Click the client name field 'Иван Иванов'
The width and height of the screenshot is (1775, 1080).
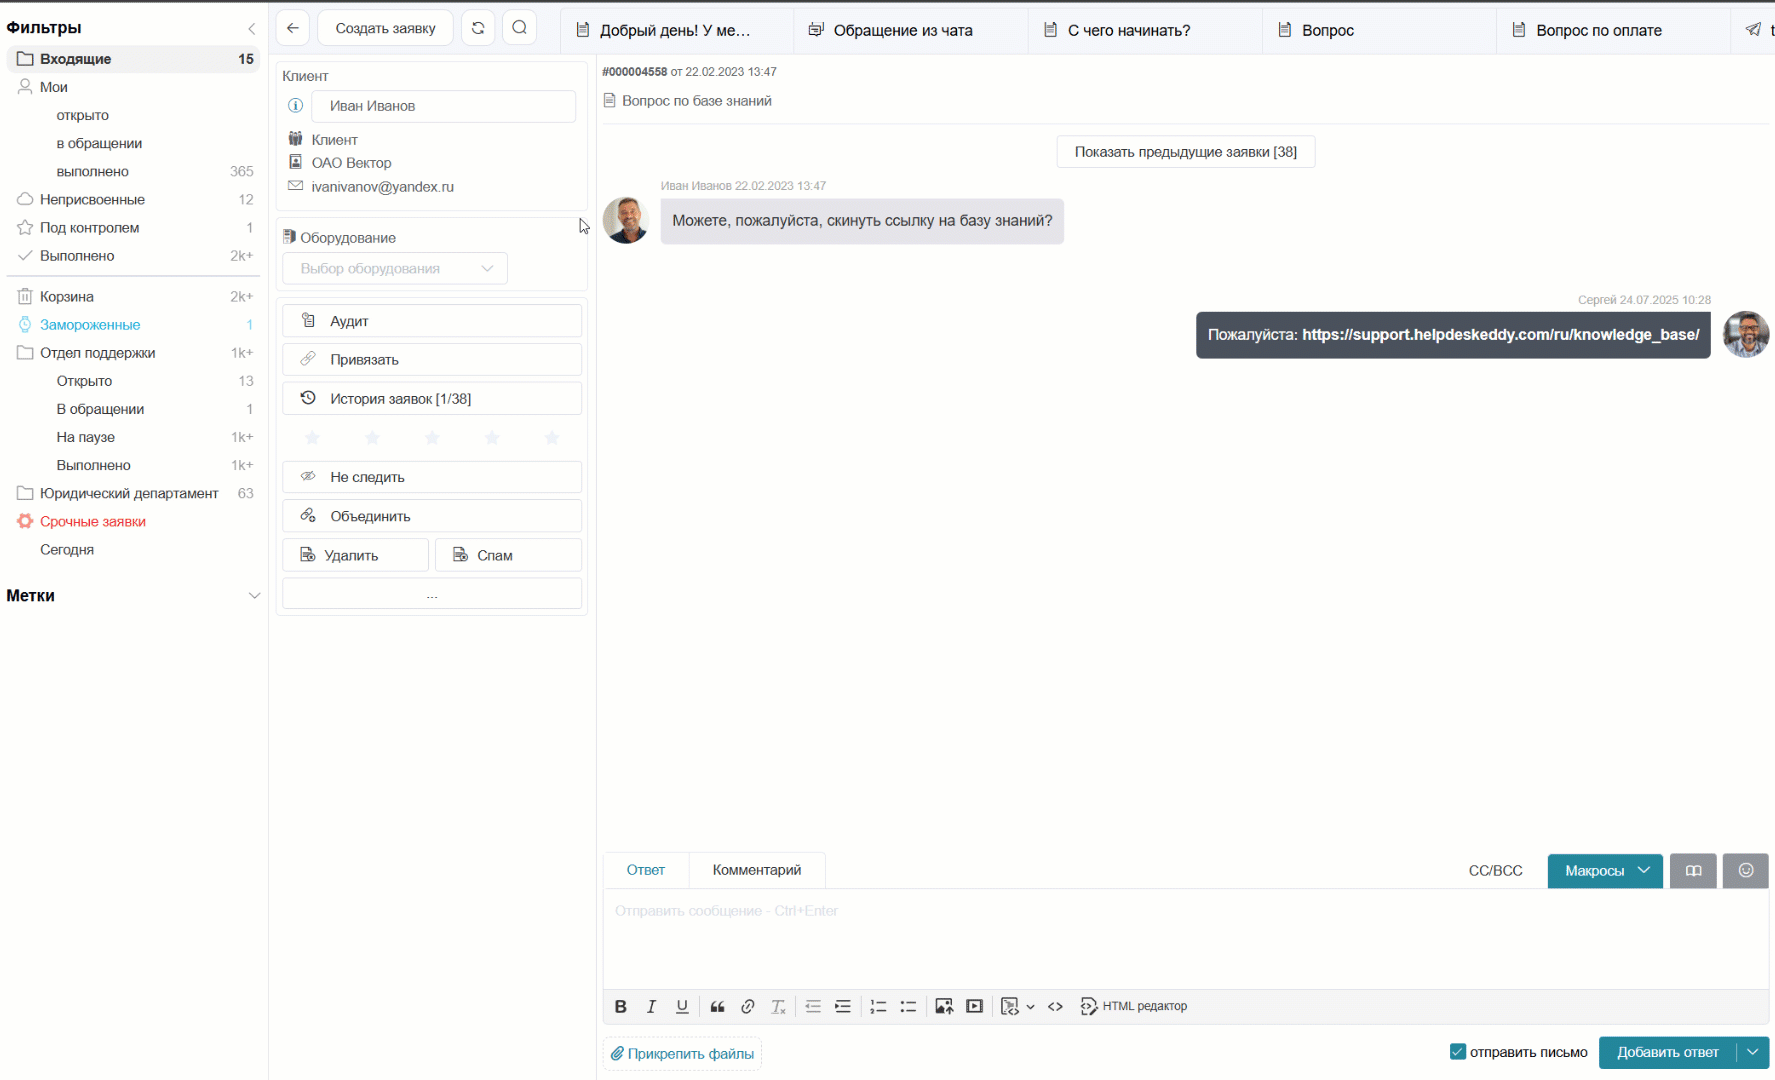[443, 106]
